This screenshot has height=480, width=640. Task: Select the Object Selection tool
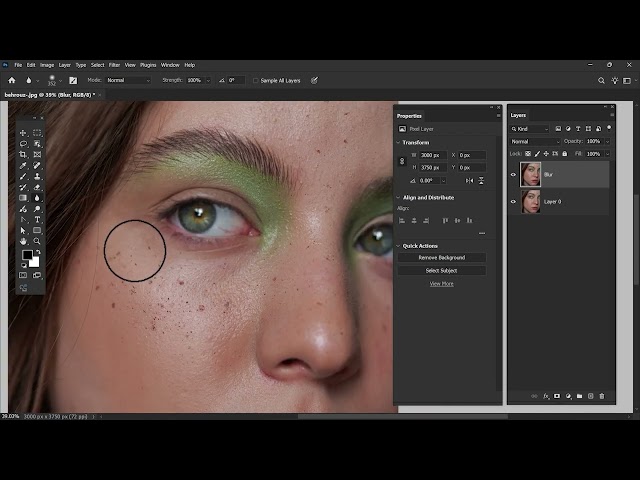[x=37, y=144]
